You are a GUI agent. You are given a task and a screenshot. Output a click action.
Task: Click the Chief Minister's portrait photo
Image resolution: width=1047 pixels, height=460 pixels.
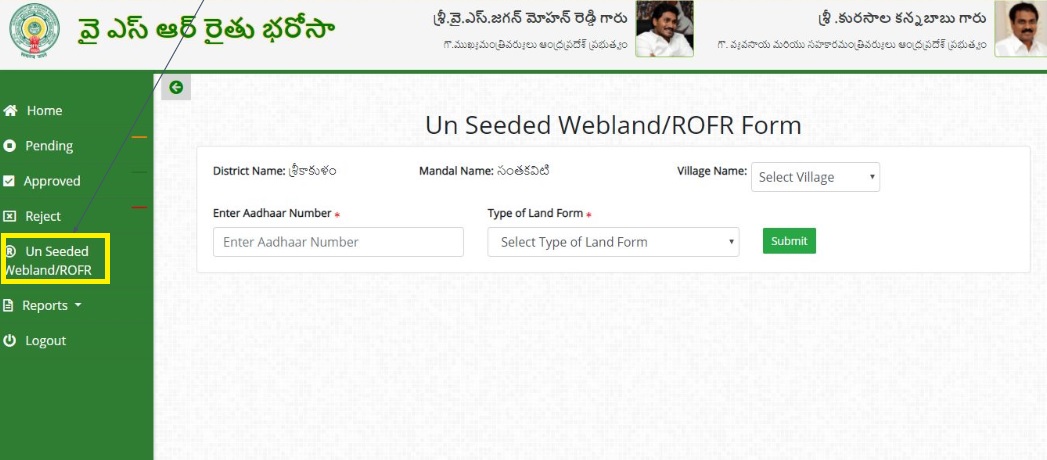pos(664,29)
